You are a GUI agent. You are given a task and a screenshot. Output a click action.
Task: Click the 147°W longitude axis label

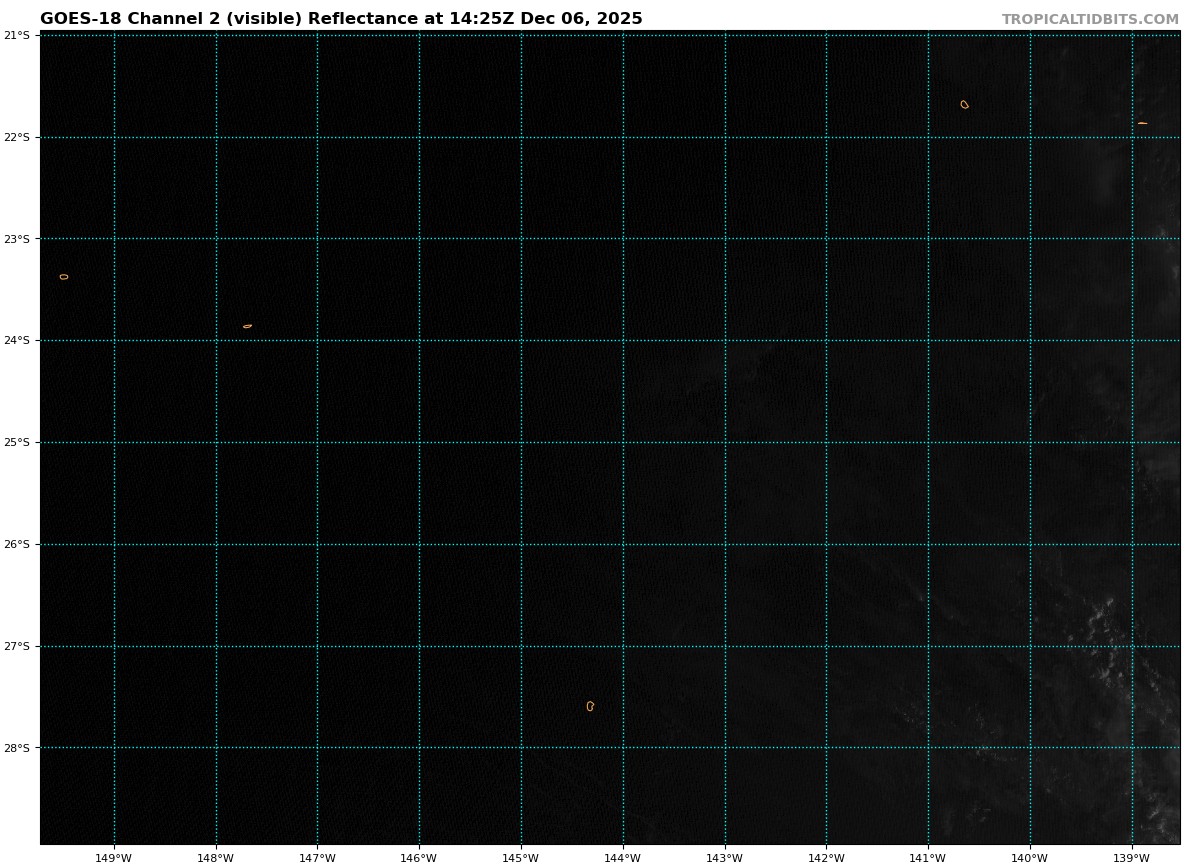317,858
